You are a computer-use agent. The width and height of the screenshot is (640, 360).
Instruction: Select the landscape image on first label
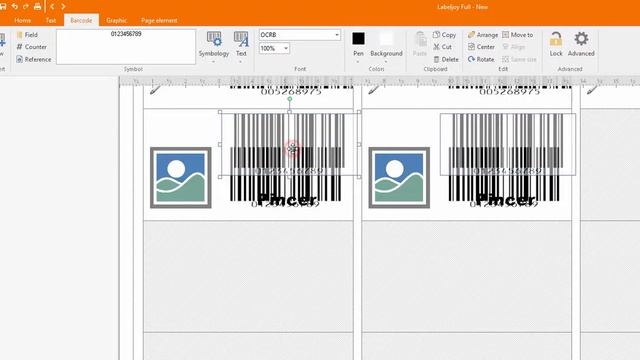point(181,178)
